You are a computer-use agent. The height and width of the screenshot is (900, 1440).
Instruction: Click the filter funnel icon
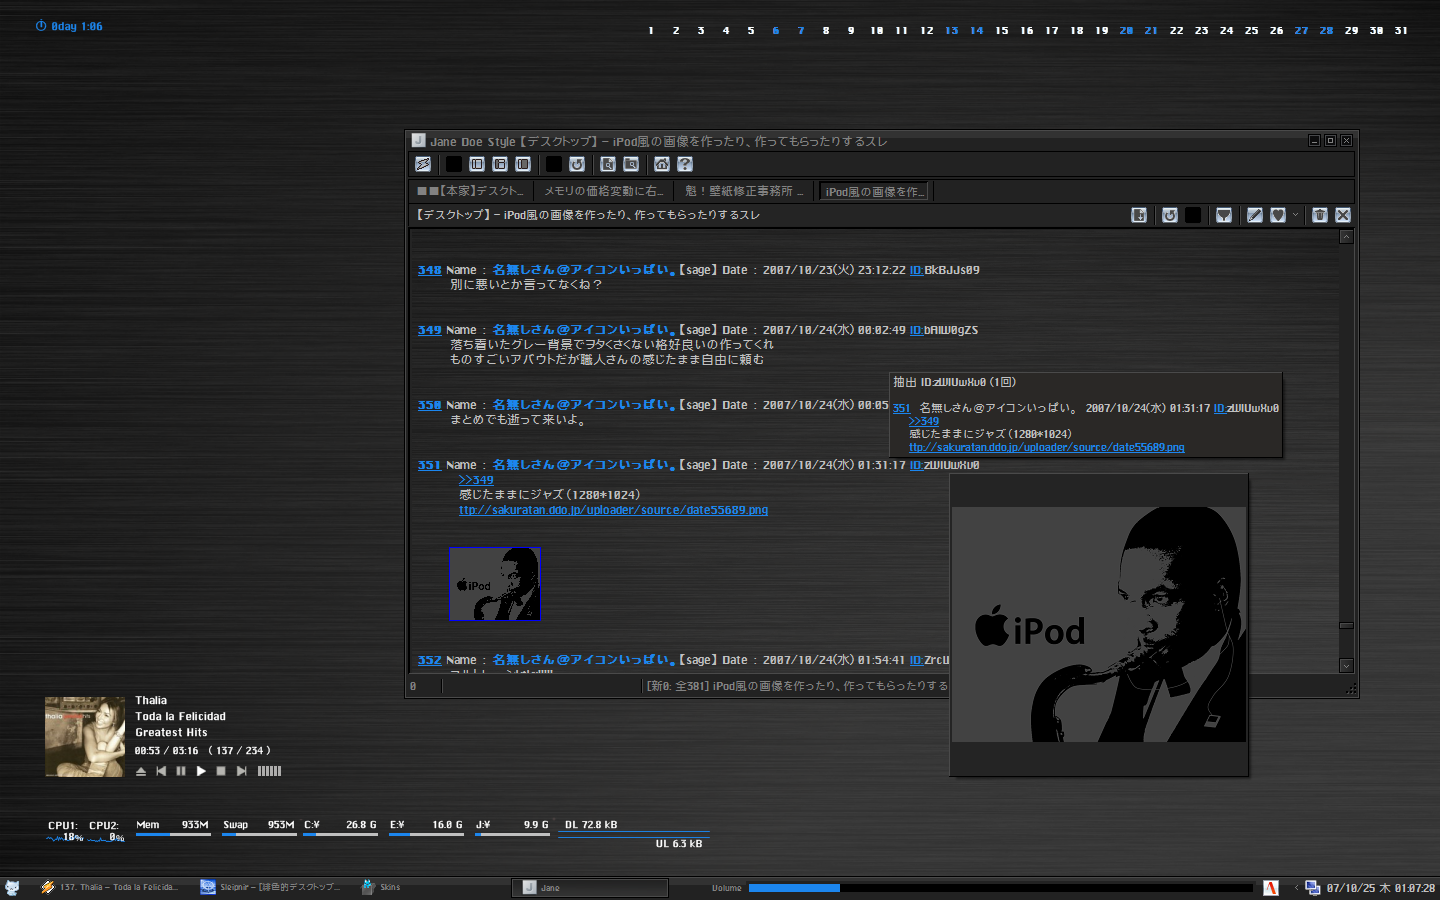[1224, 215]
